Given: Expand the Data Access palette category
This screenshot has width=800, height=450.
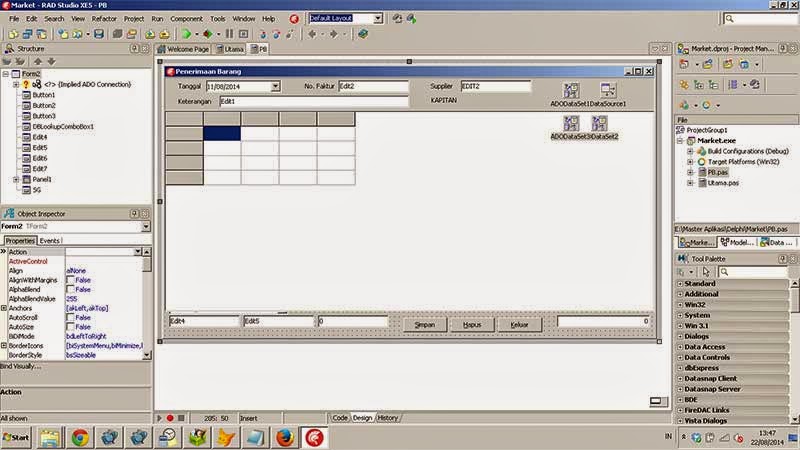Looking at the screenshot, I should click(680, 347).
